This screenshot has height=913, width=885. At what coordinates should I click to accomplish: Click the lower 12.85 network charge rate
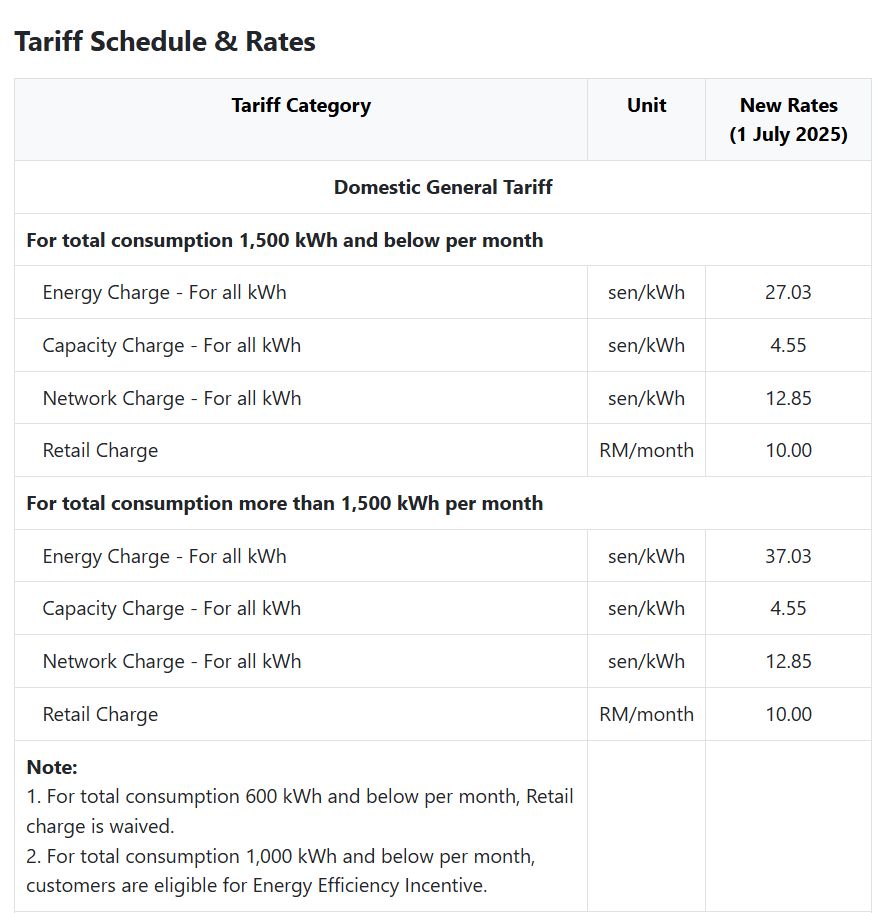788,661
